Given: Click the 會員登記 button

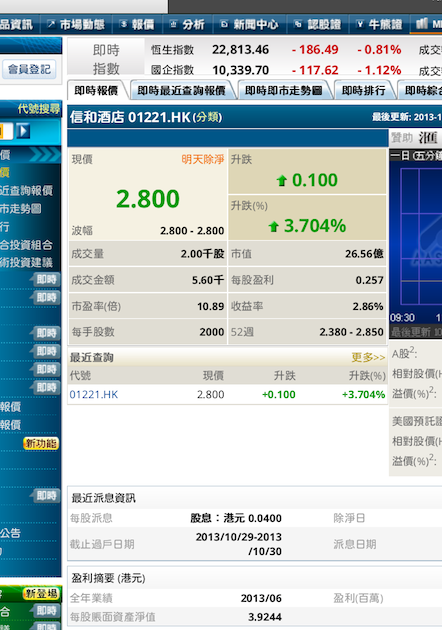Looking at the screenshot, I should (29, 69).
